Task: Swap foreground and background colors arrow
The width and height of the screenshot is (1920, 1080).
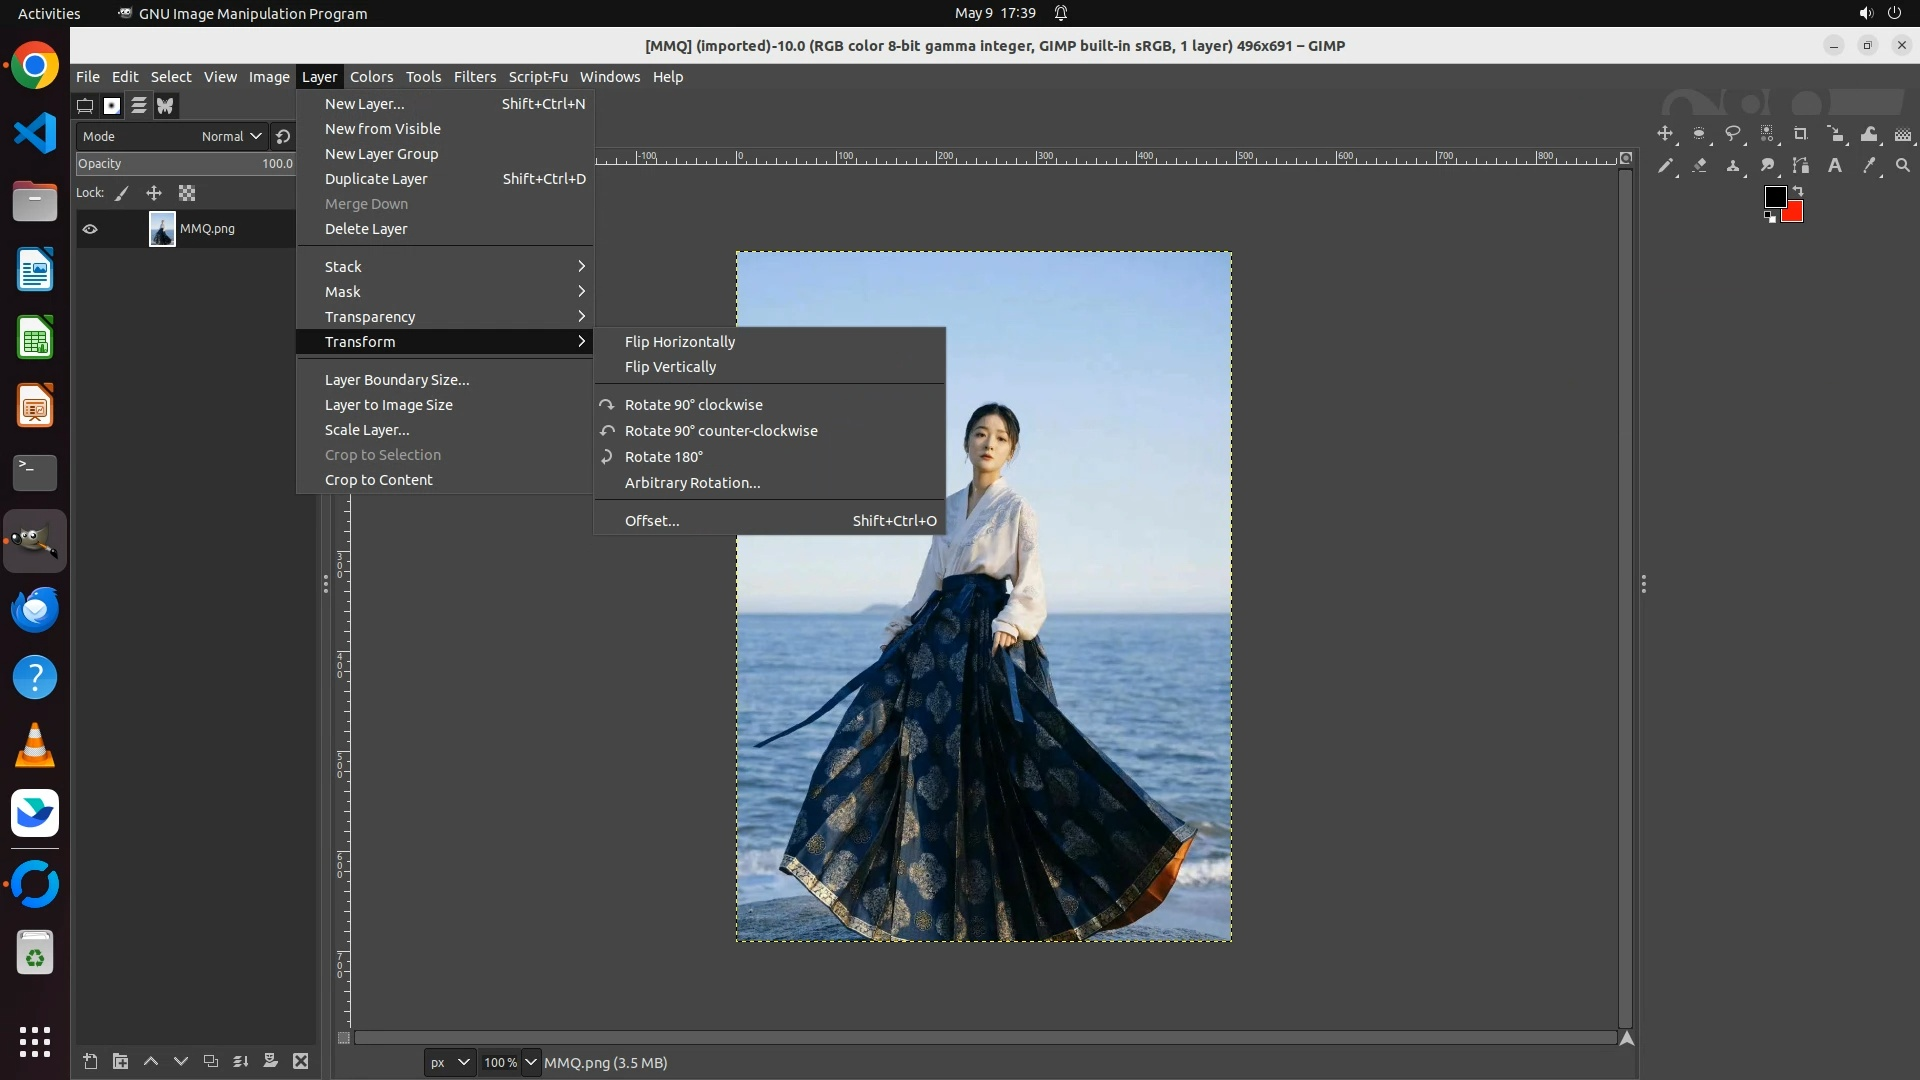Action: coord(1798,190)
